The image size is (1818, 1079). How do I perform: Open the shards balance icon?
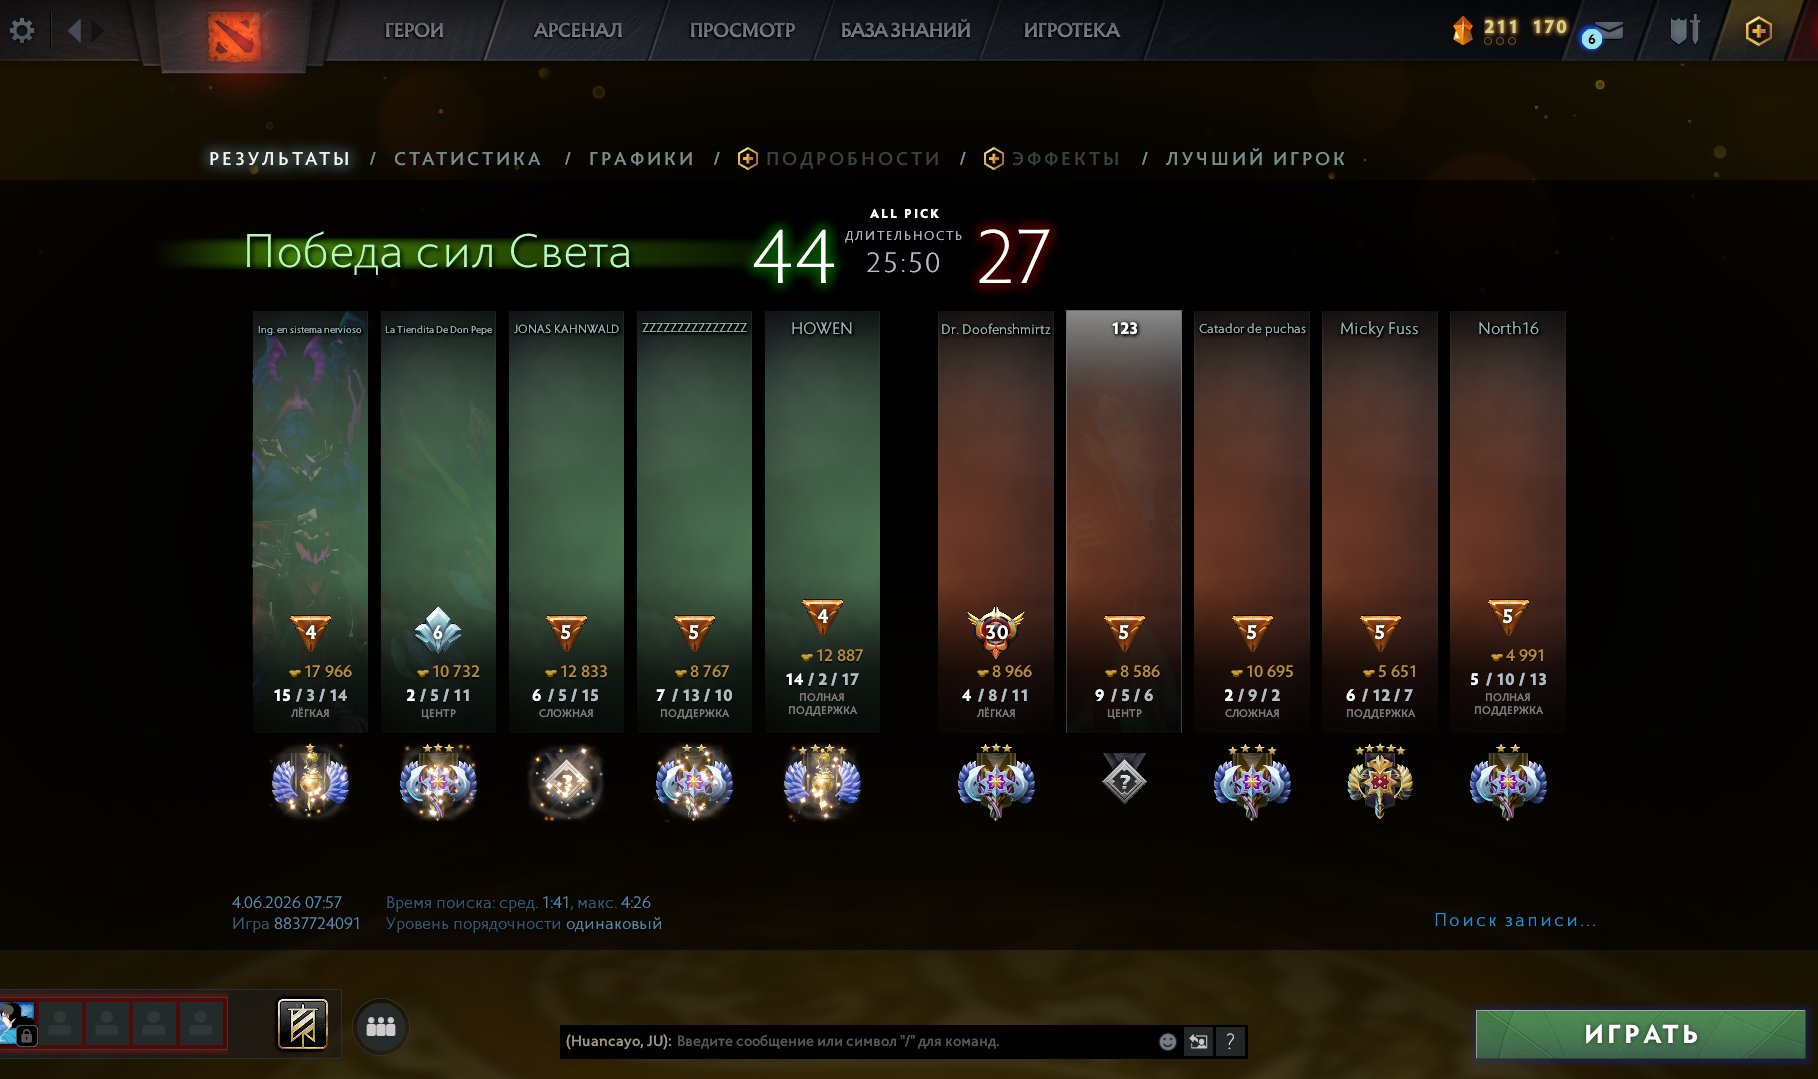(1463, 31)
